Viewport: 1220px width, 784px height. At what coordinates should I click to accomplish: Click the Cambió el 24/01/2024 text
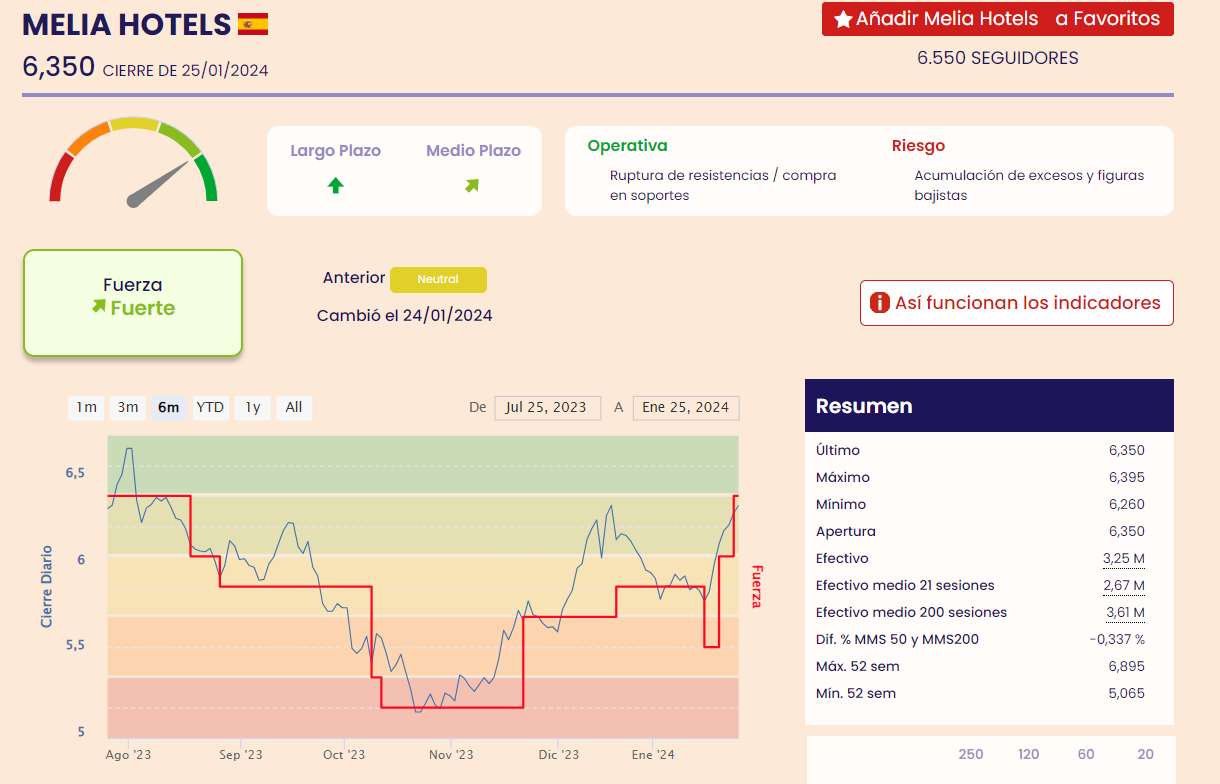(404, 315)
